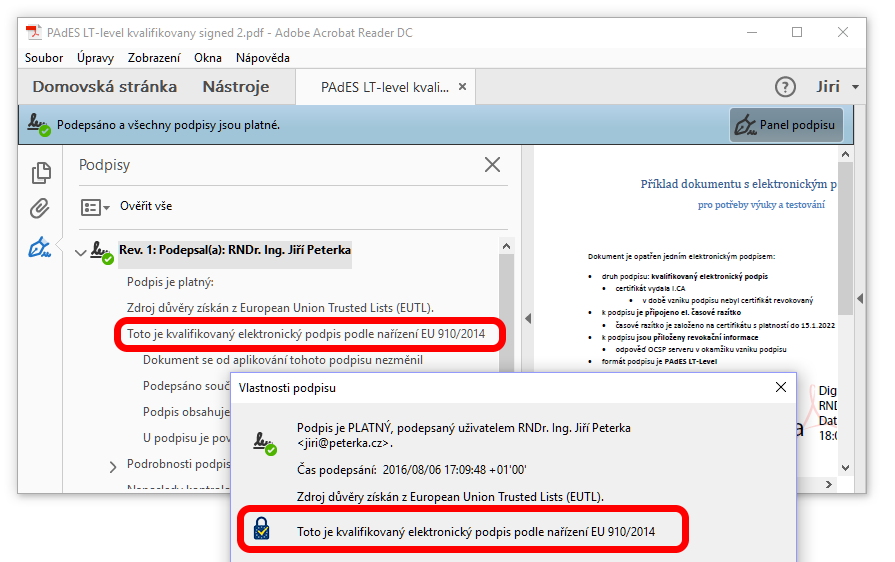Click horizontal scroll right arrow in document

click(829, 484)
